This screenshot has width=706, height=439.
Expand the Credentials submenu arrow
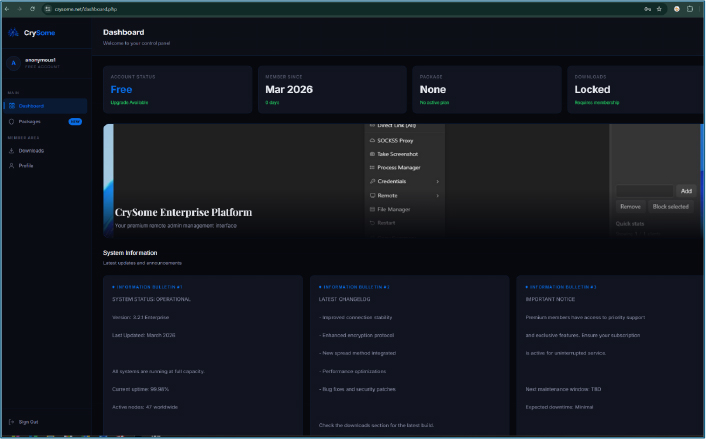point(438,181)
